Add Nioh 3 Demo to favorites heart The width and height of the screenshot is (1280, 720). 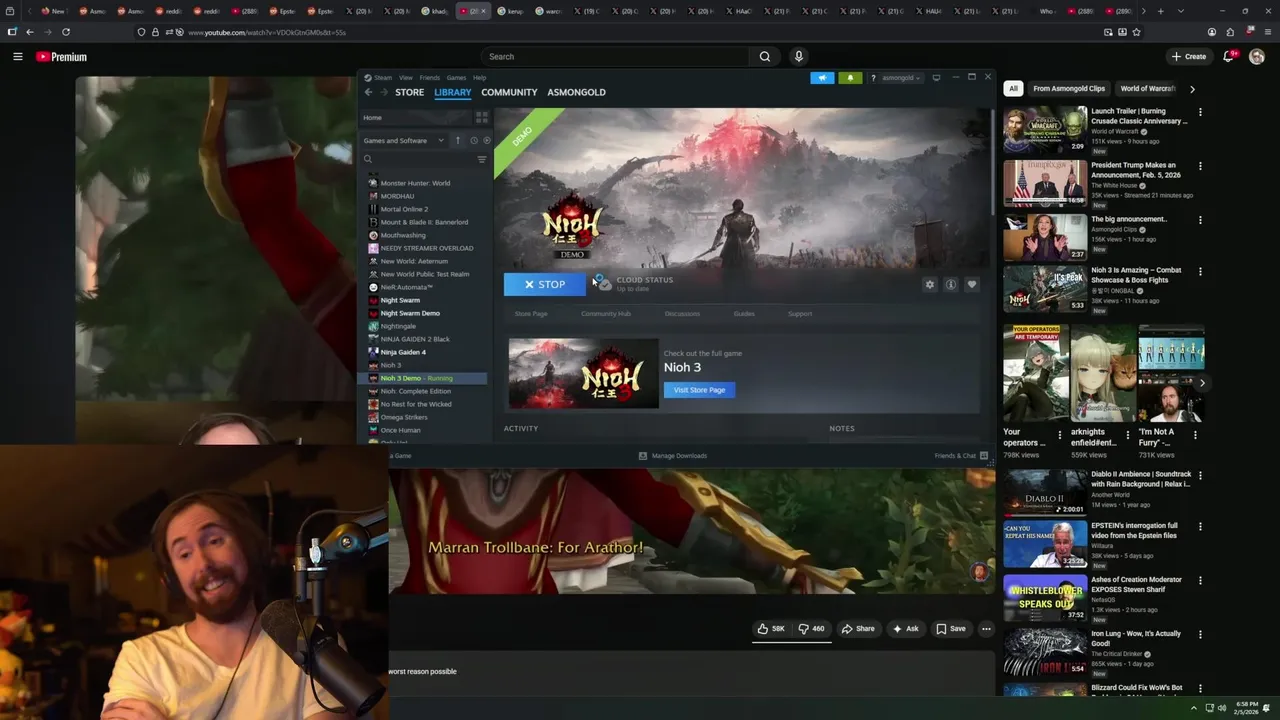tap(971, 285)
